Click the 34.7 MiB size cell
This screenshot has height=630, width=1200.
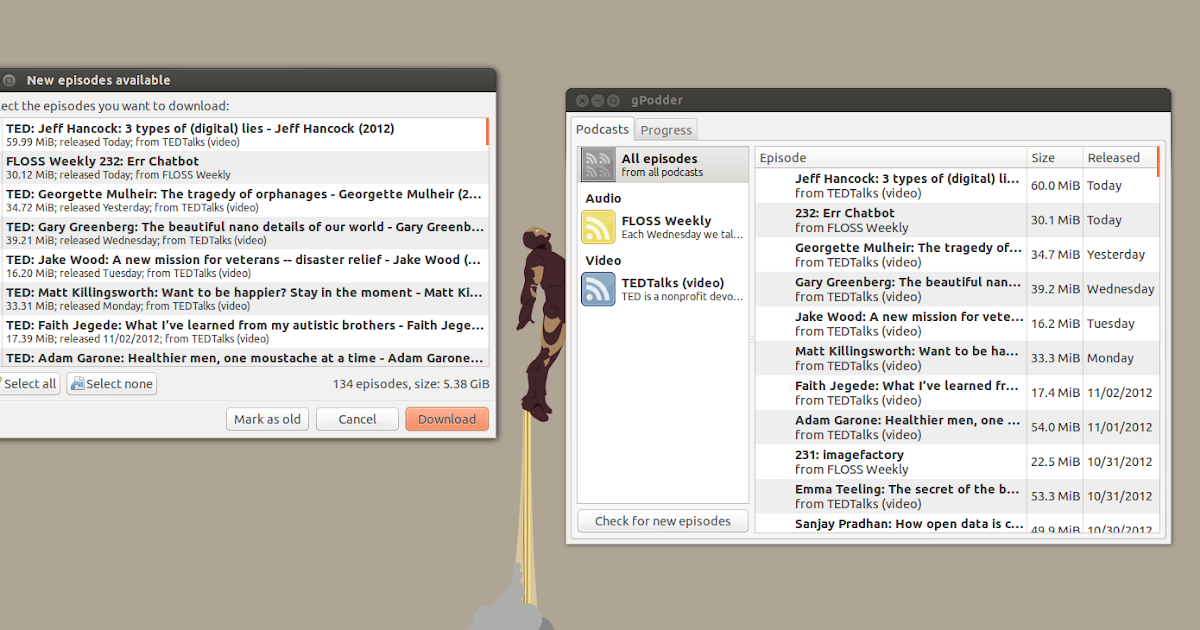[x=1055, y=255]
